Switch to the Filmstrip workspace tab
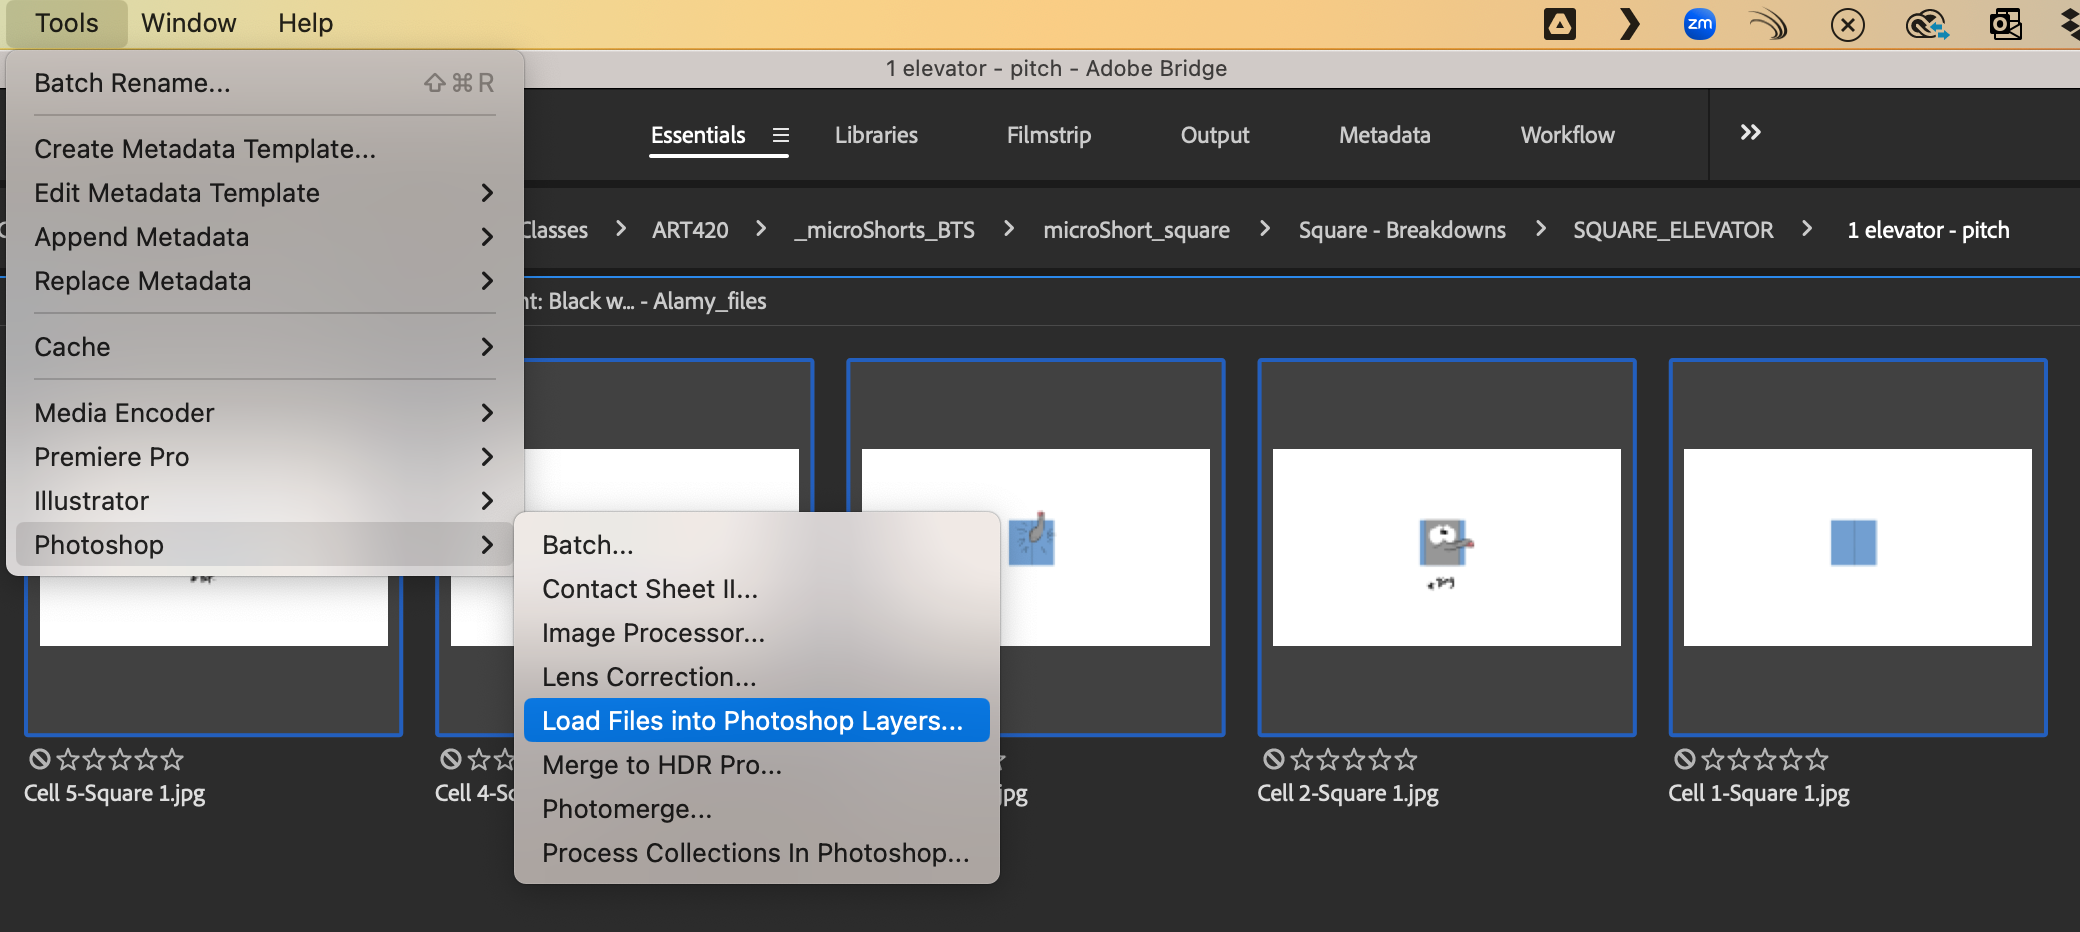Viewport: 2080px width, 932px height. tap(1048, 135)
